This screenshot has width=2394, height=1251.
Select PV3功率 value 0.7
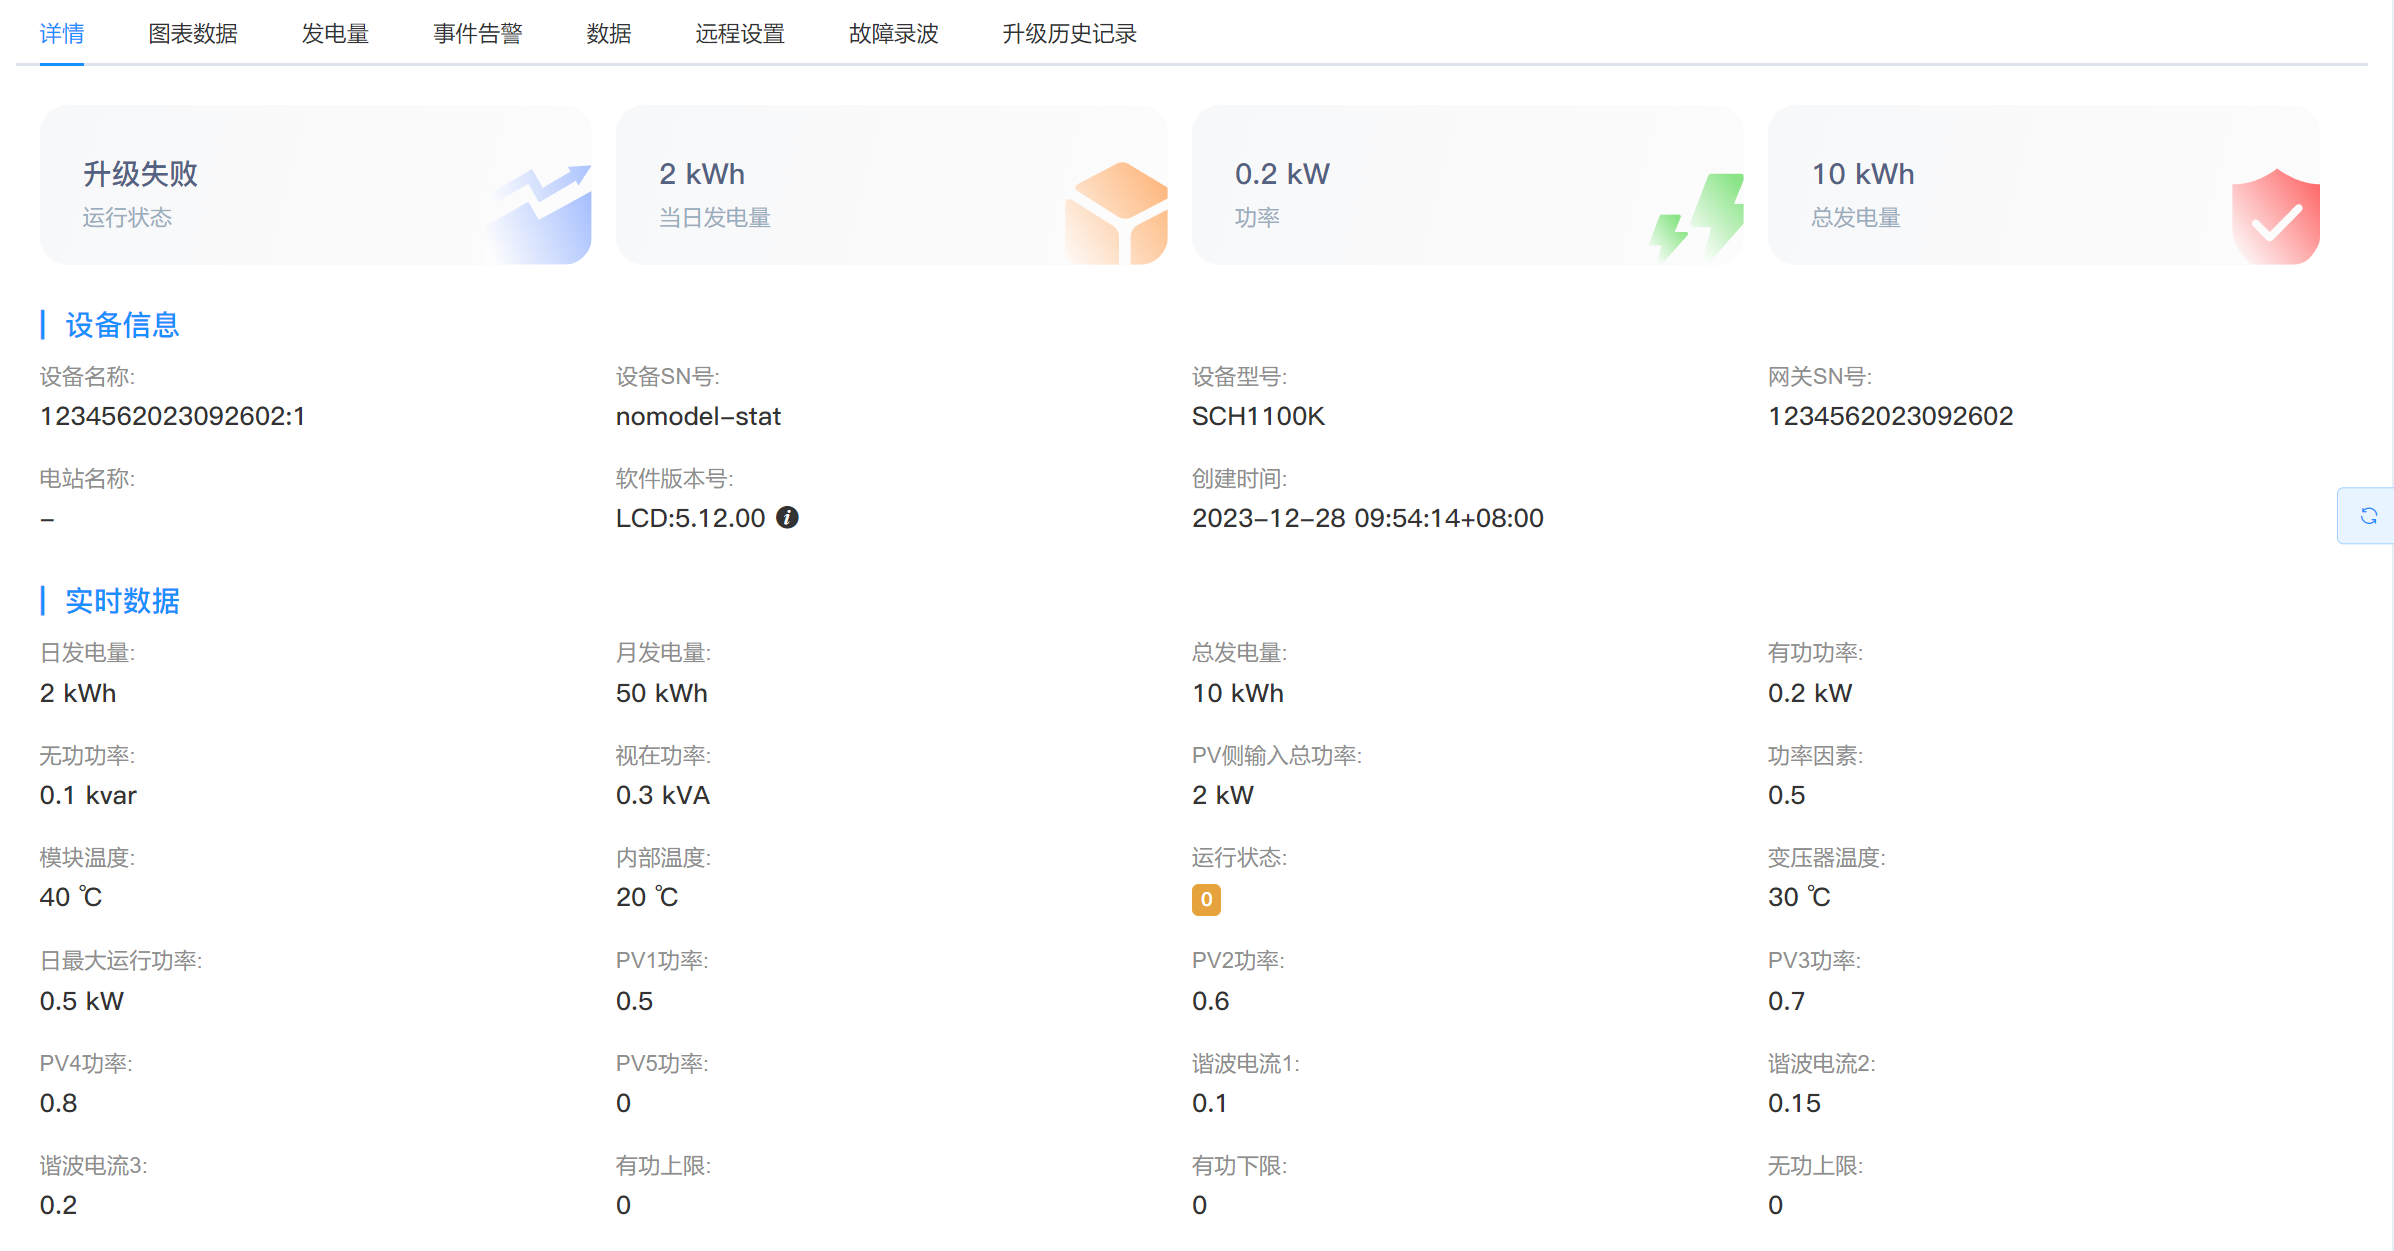click(1786, 1001)
